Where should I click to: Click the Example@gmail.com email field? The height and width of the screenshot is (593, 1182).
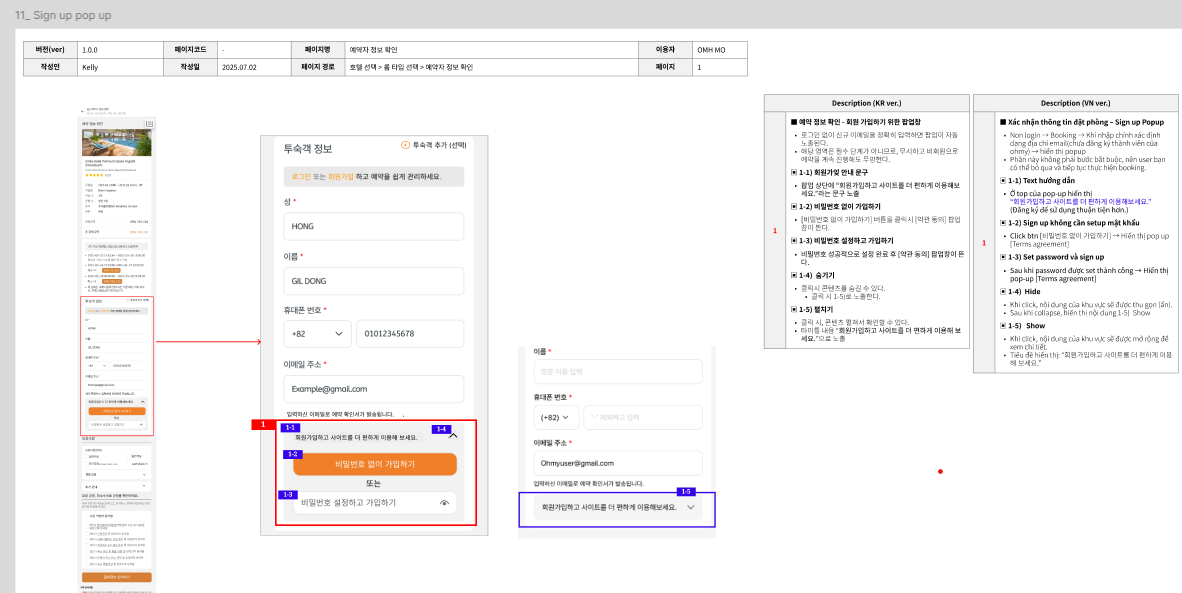373,389
